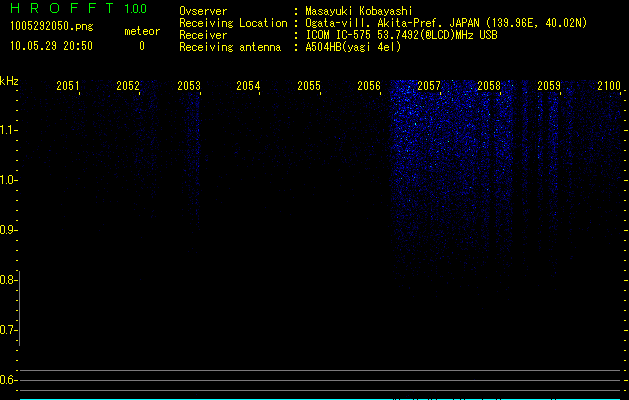Click the 2053 time marker
The width and height of the screenshot is (629, 400).
pyautogui.click(x=189, y=86)
